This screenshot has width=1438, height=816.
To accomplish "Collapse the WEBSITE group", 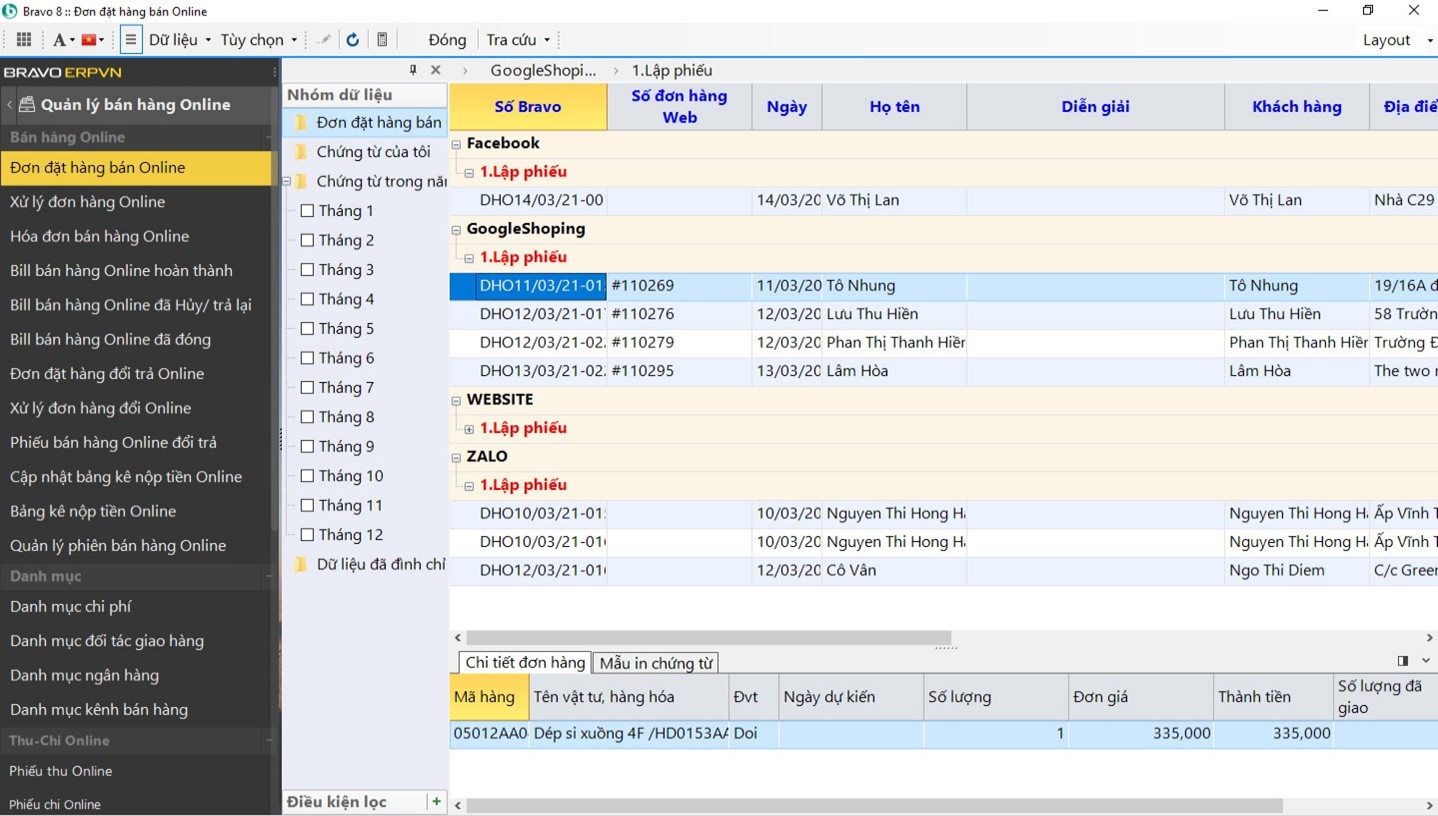I will [457, 400].
